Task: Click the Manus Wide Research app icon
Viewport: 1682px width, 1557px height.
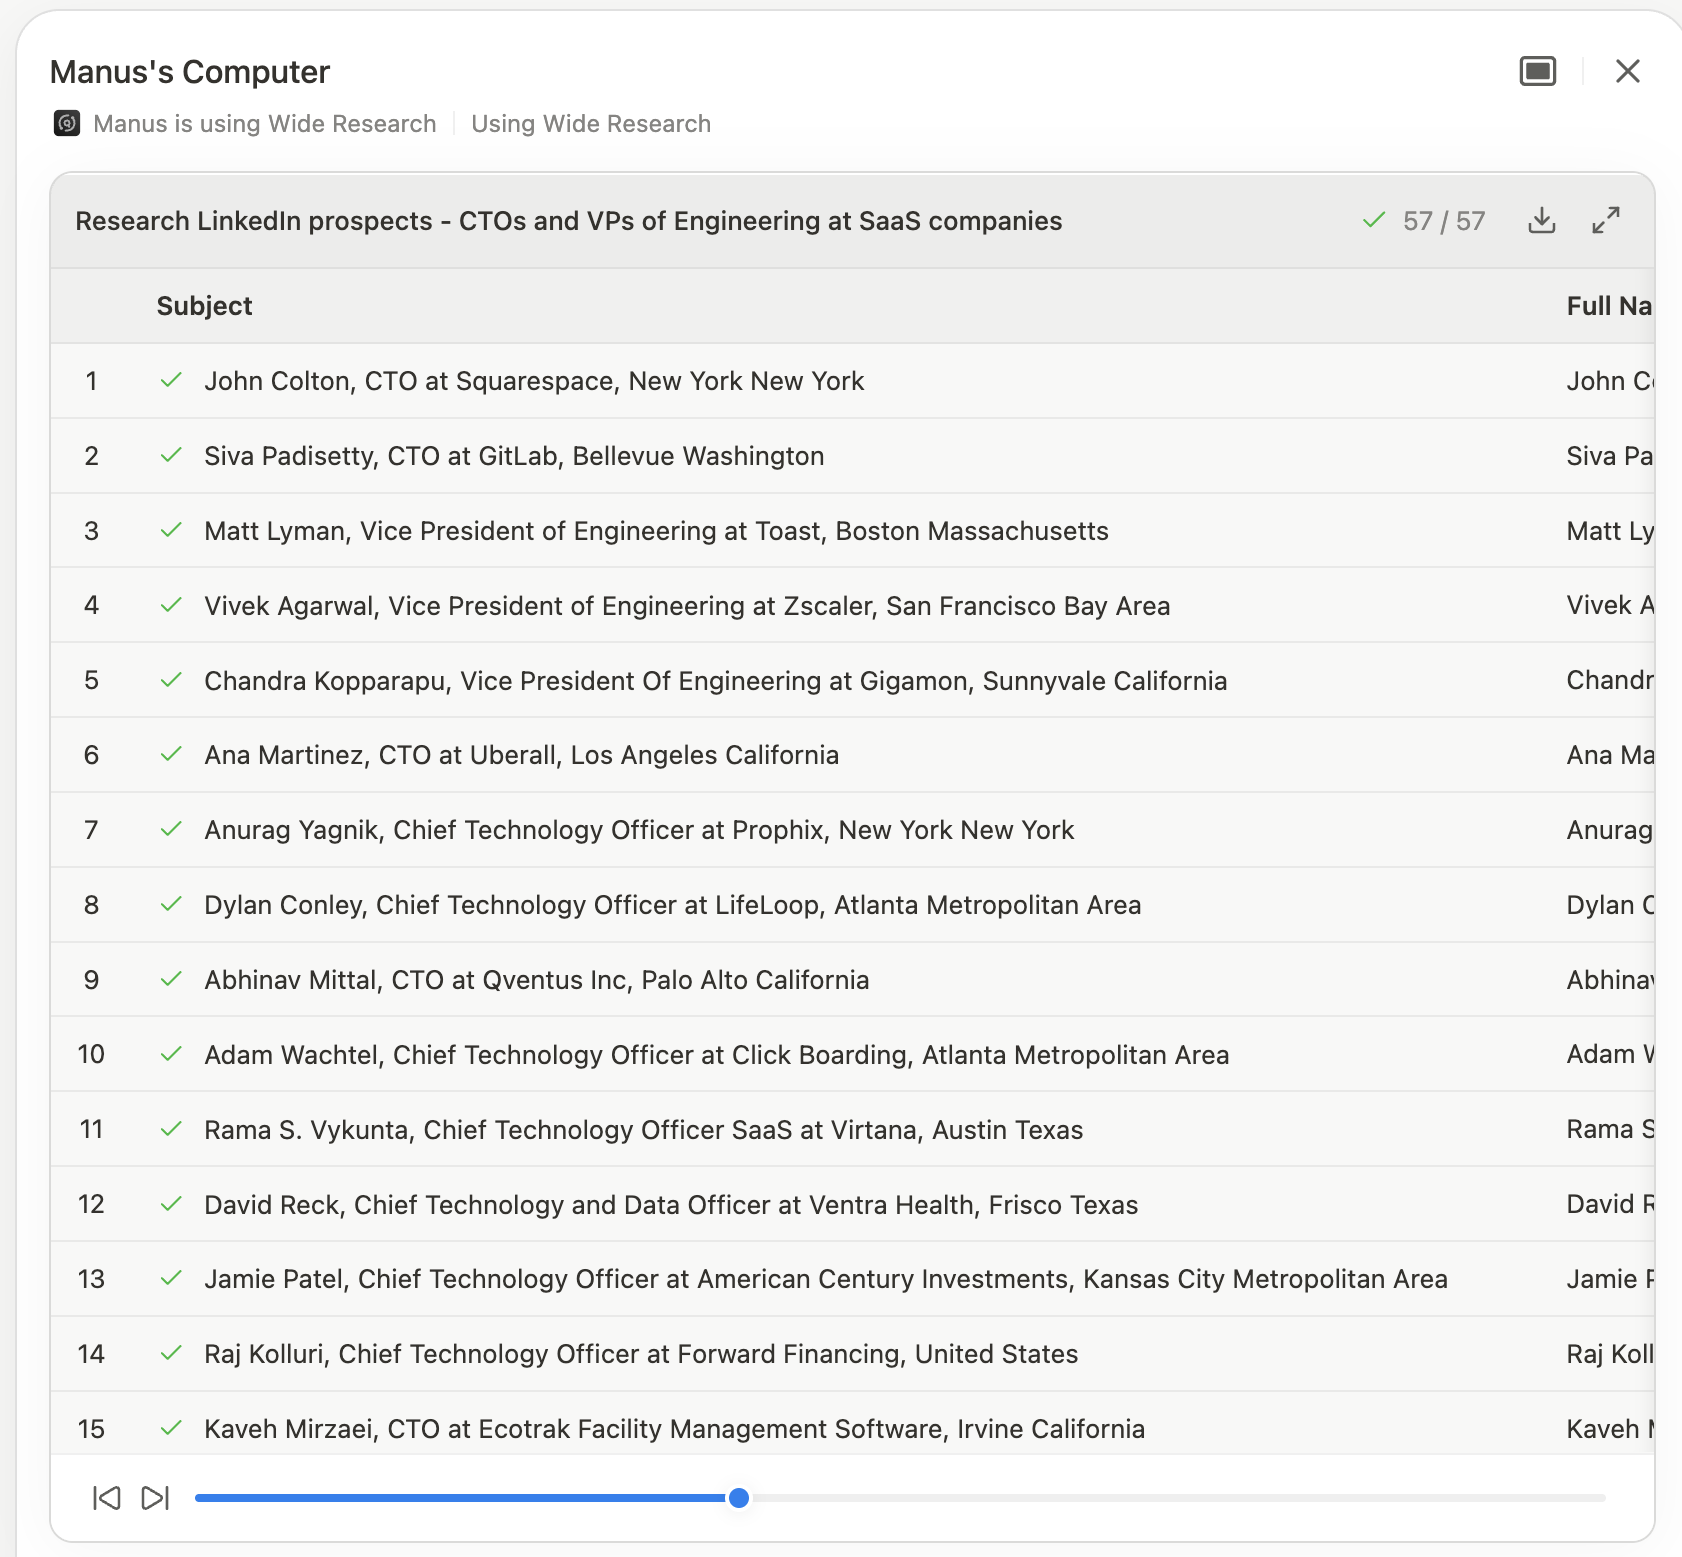Action: pos(67,123)
